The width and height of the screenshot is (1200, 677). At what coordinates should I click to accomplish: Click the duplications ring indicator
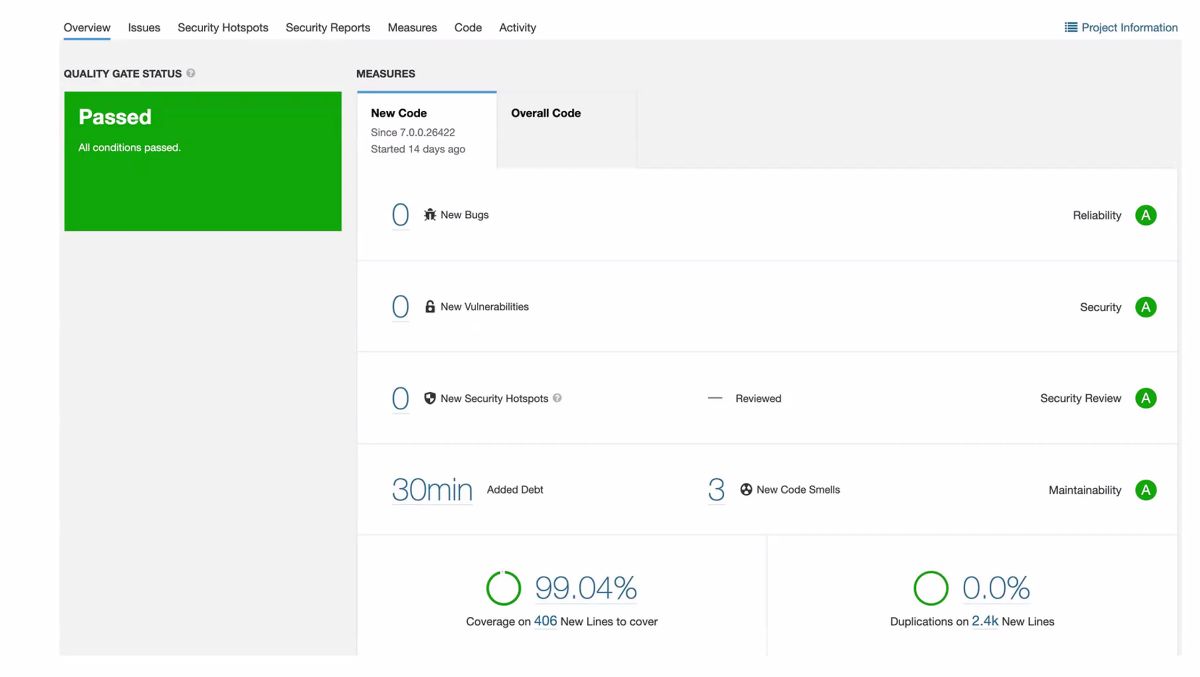[x=930, y=588]
